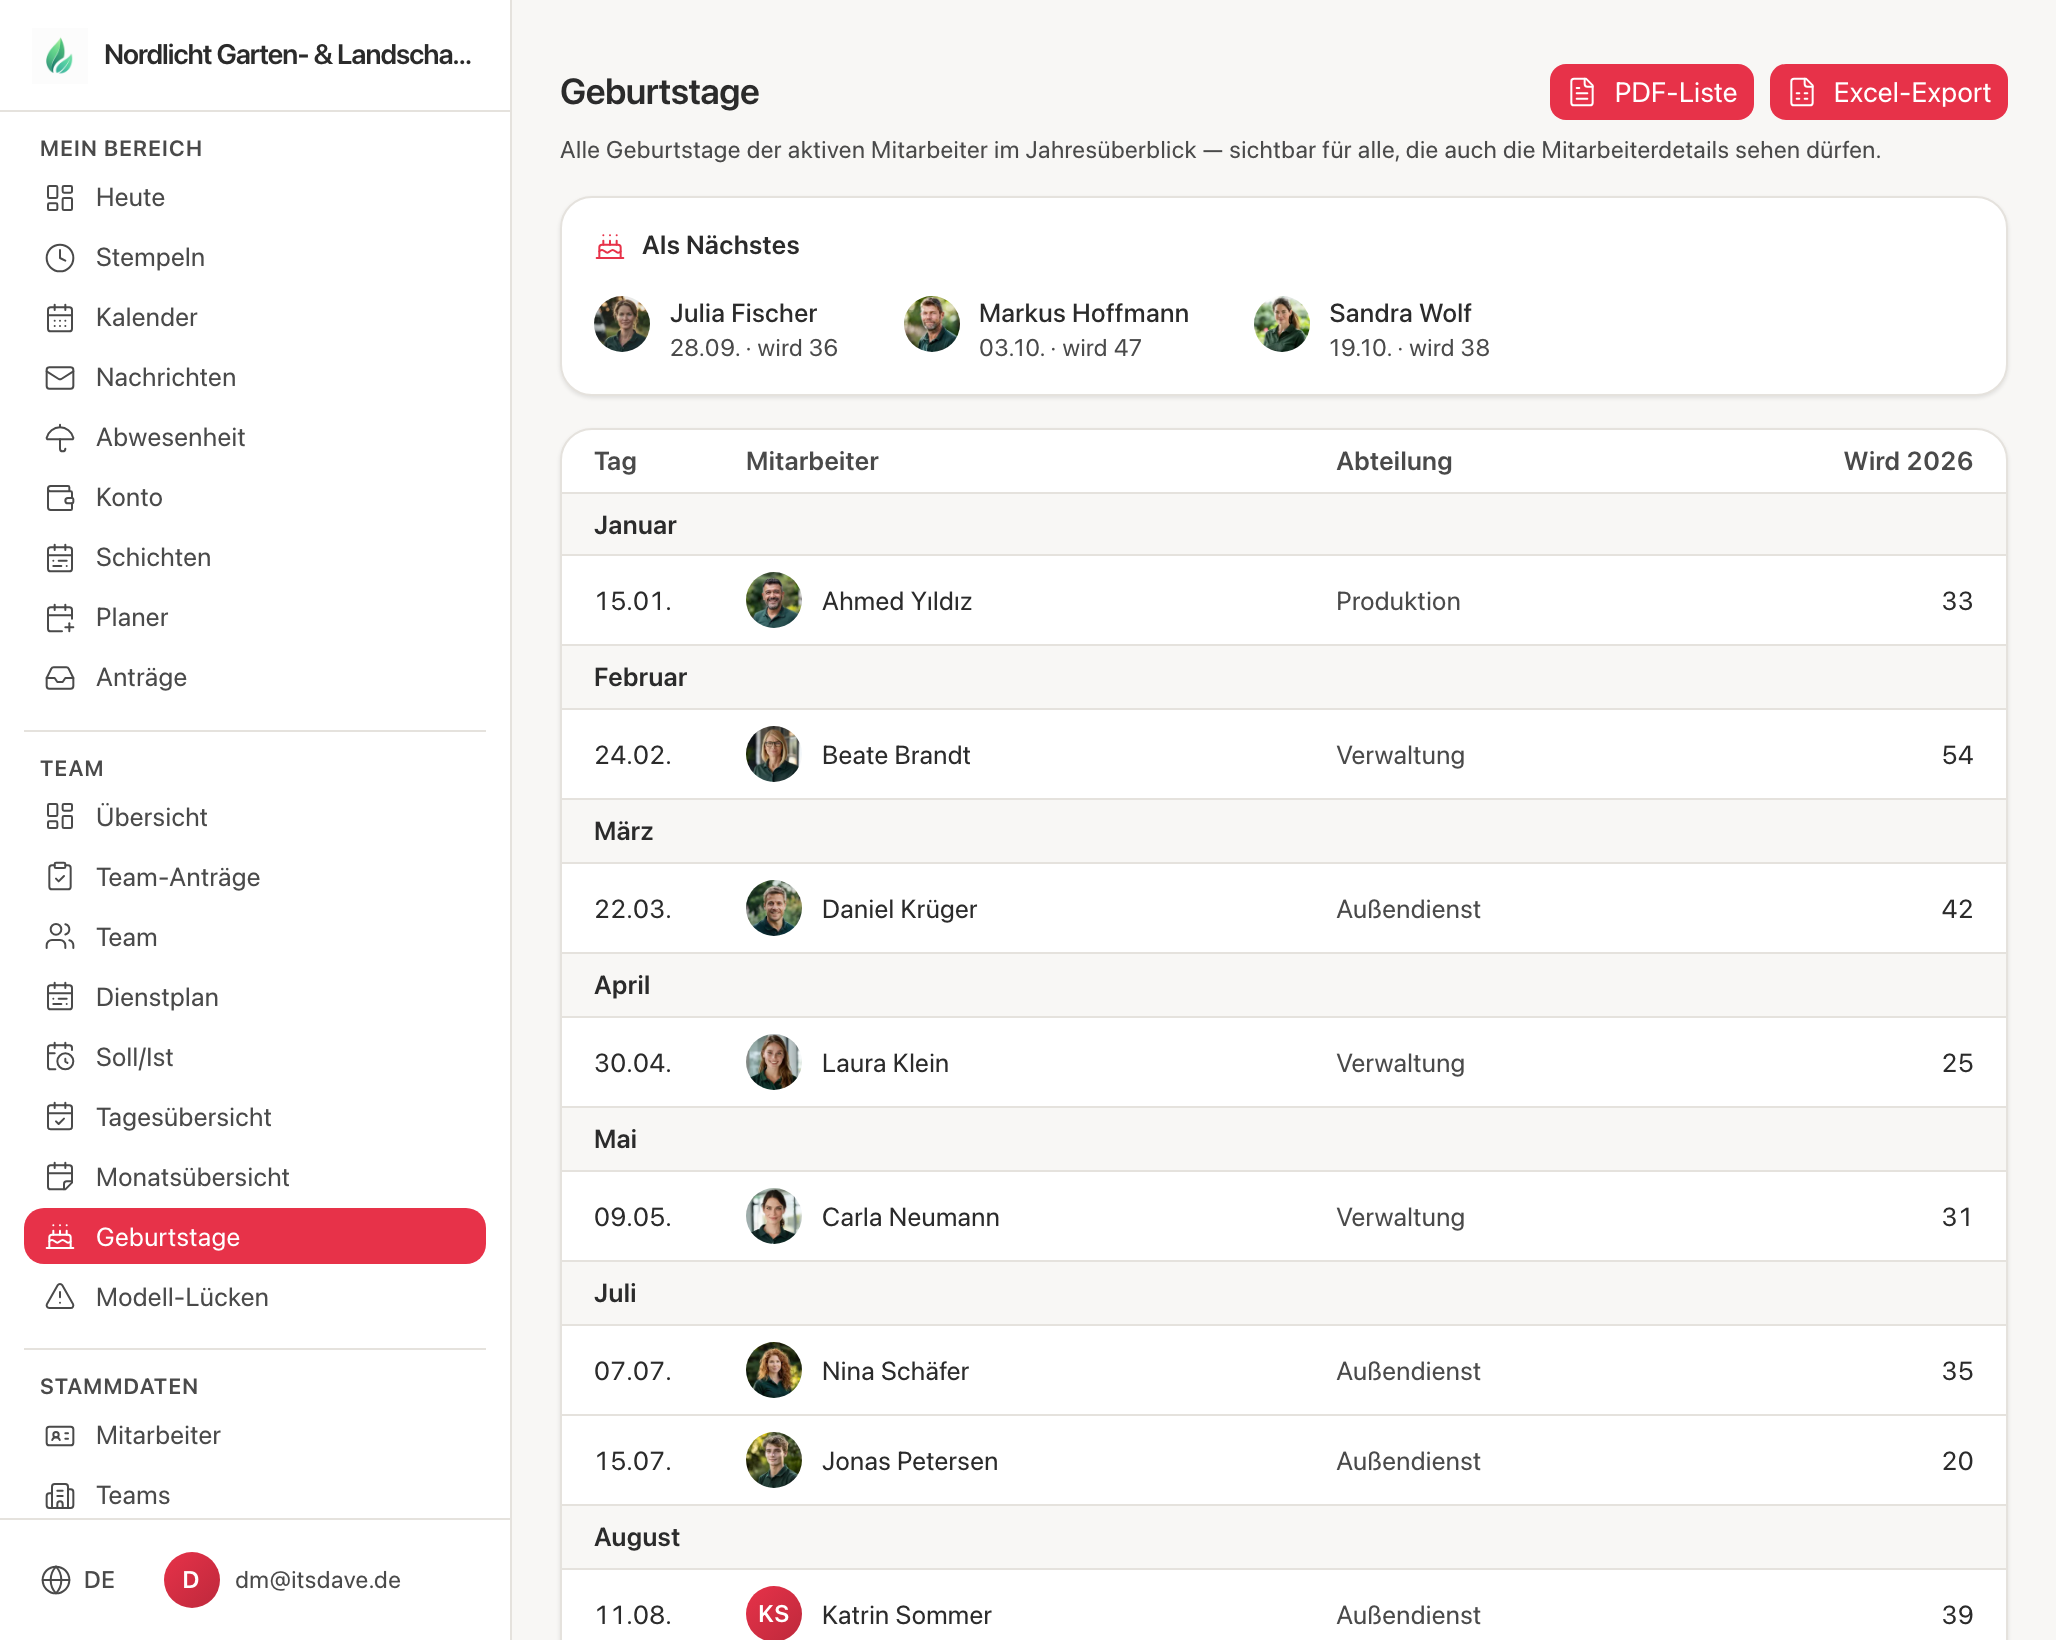Click the D user avatar circle

click(192, 1580)
